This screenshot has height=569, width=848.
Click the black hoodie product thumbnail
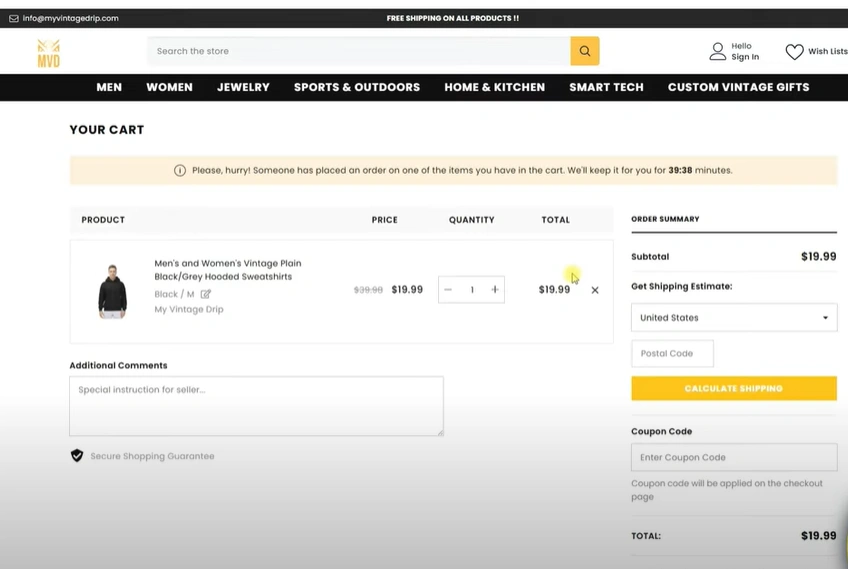[x=112, y=292]
